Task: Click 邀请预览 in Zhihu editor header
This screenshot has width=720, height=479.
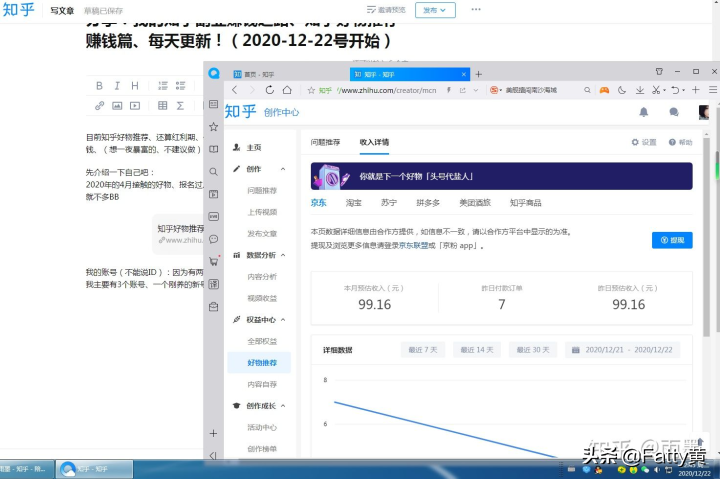Action: click(386, 10)
